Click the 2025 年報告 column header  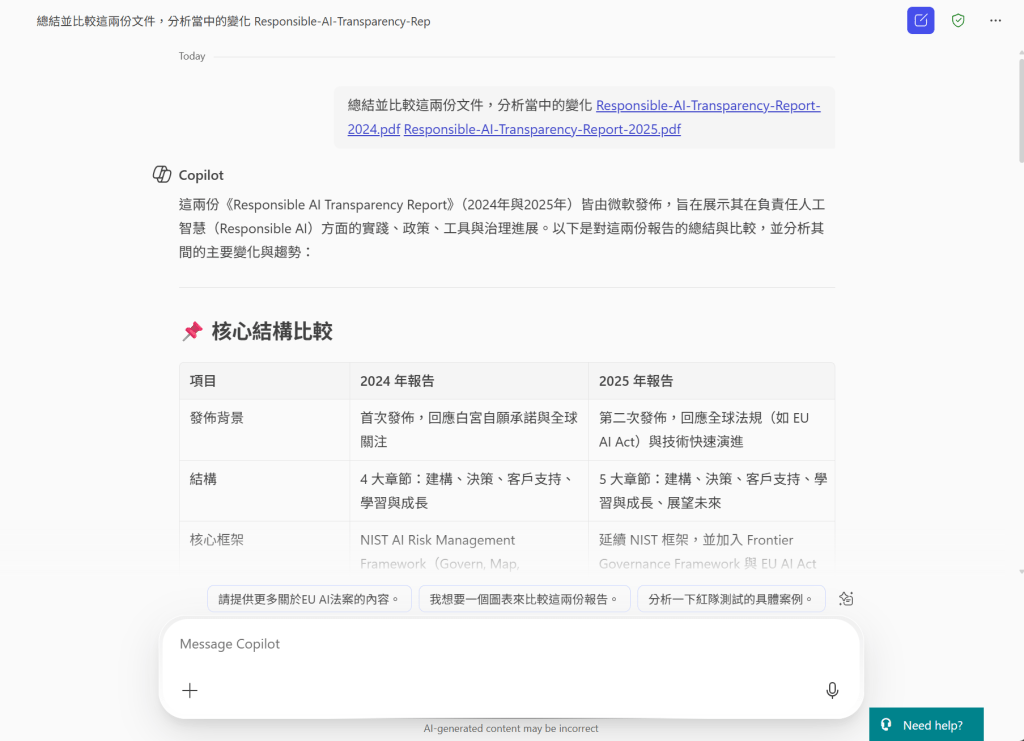tap(636, 381)
